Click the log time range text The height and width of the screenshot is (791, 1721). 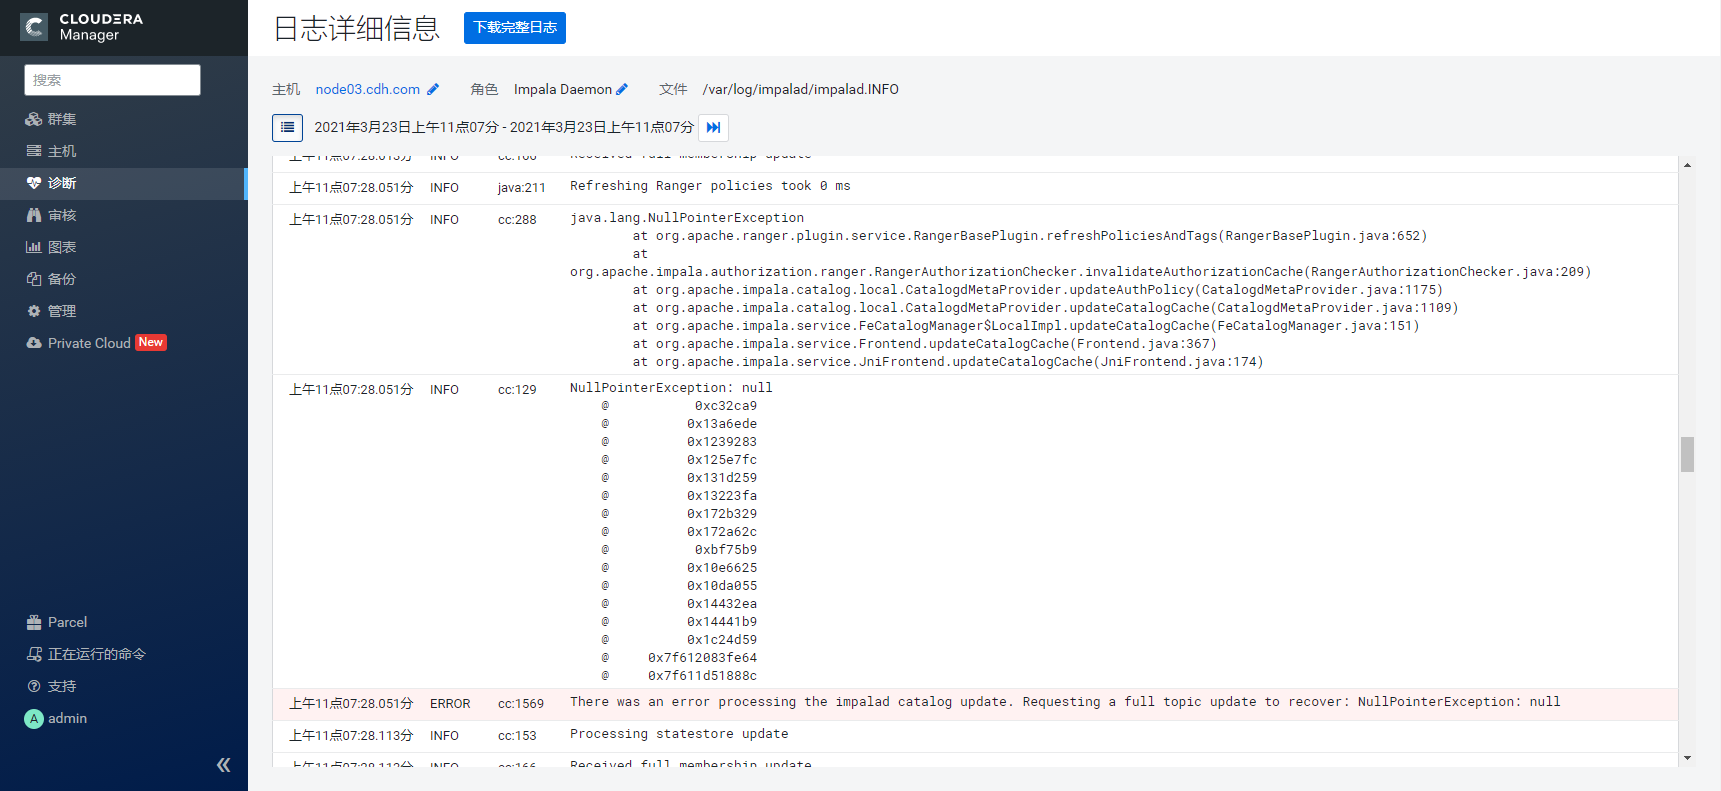point(504,127)
